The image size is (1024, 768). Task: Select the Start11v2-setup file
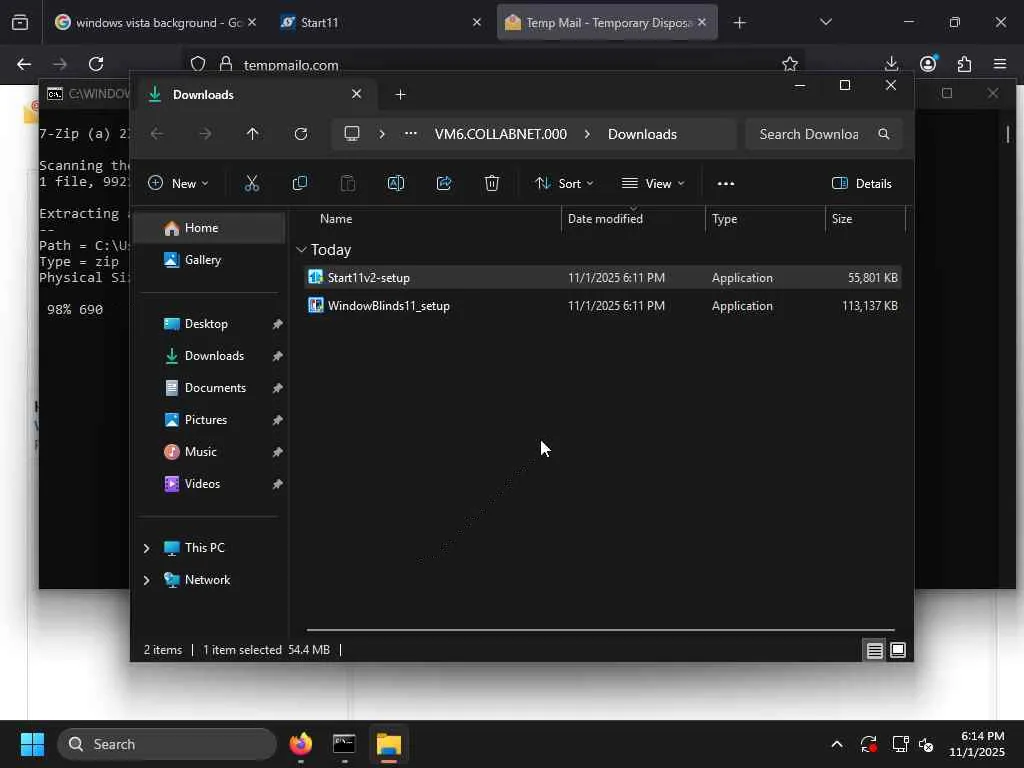click(x=603, y=278)
